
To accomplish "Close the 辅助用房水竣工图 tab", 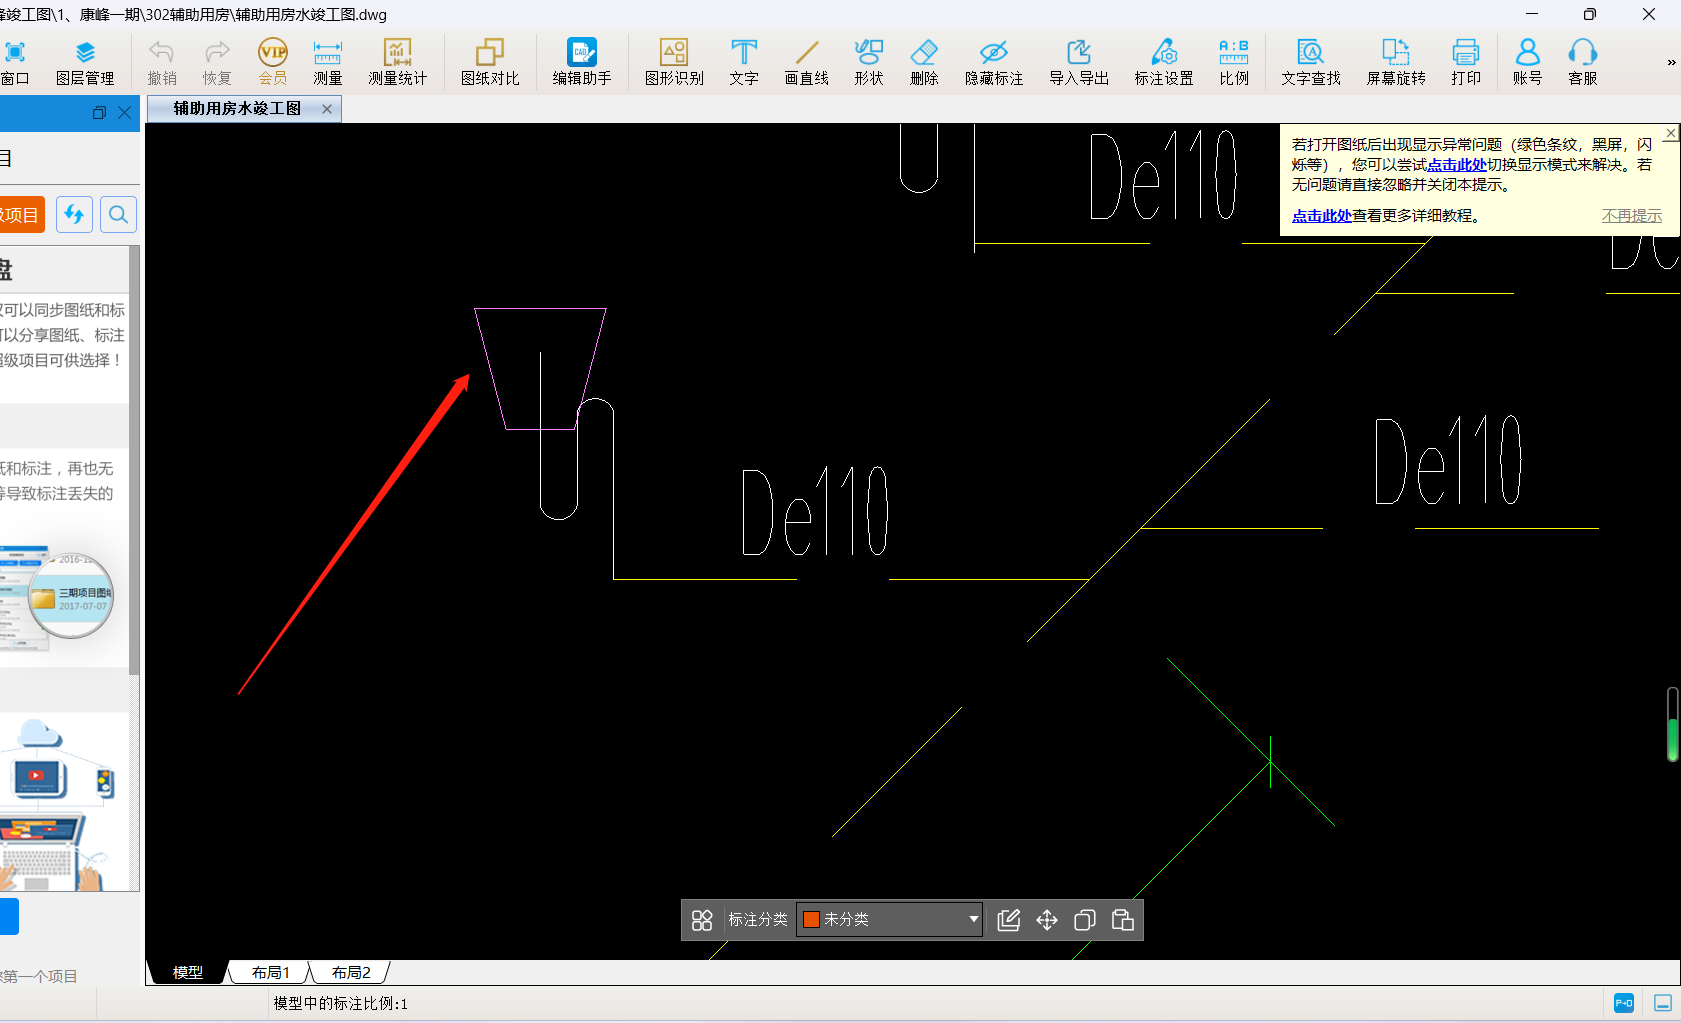I will (x=326, y=109).
